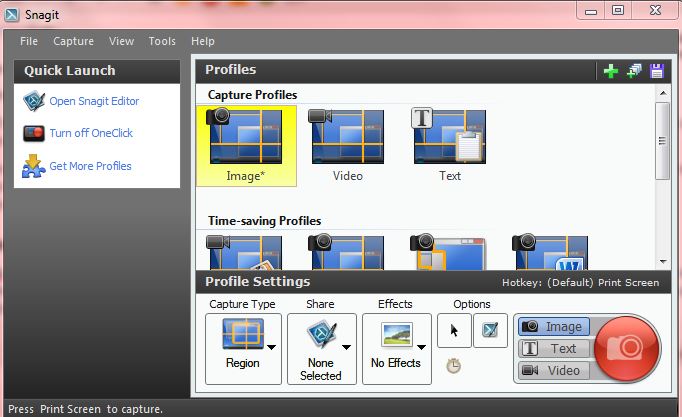Select the Text capture profile
Viewport: 682px width, 417px height.
click(x=450, y=146)
